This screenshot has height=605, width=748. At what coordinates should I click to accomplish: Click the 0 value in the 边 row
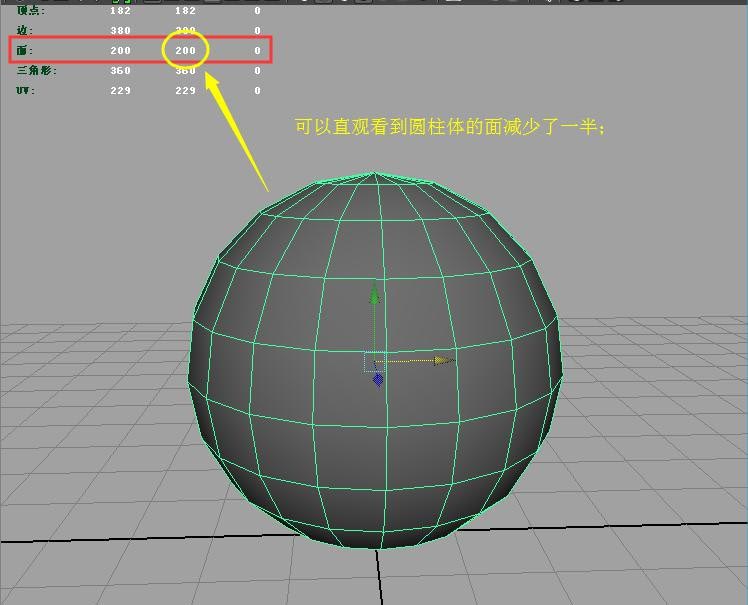click(257, 30)
